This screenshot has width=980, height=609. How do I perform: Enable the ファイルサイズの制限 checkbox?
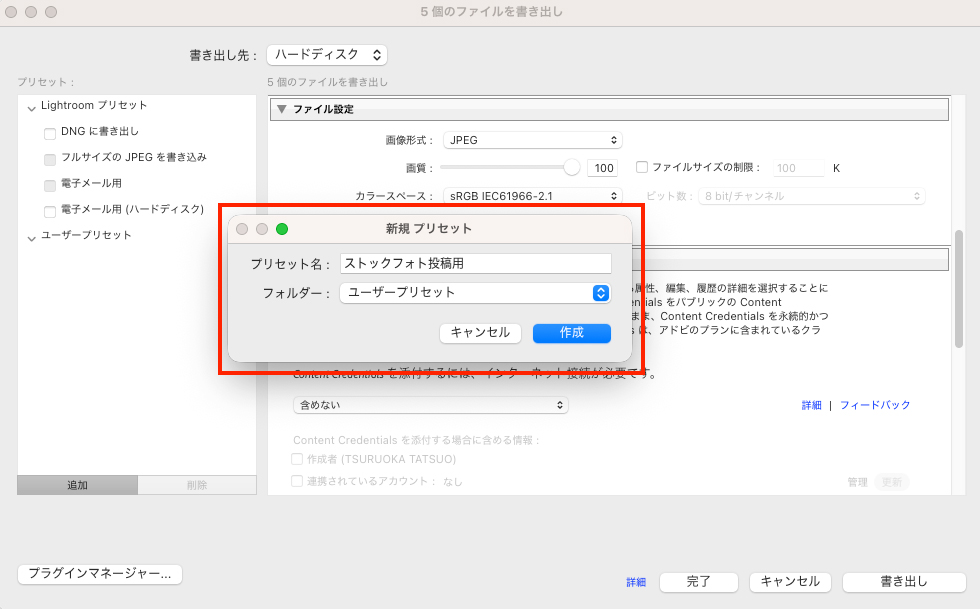(641, 167)
